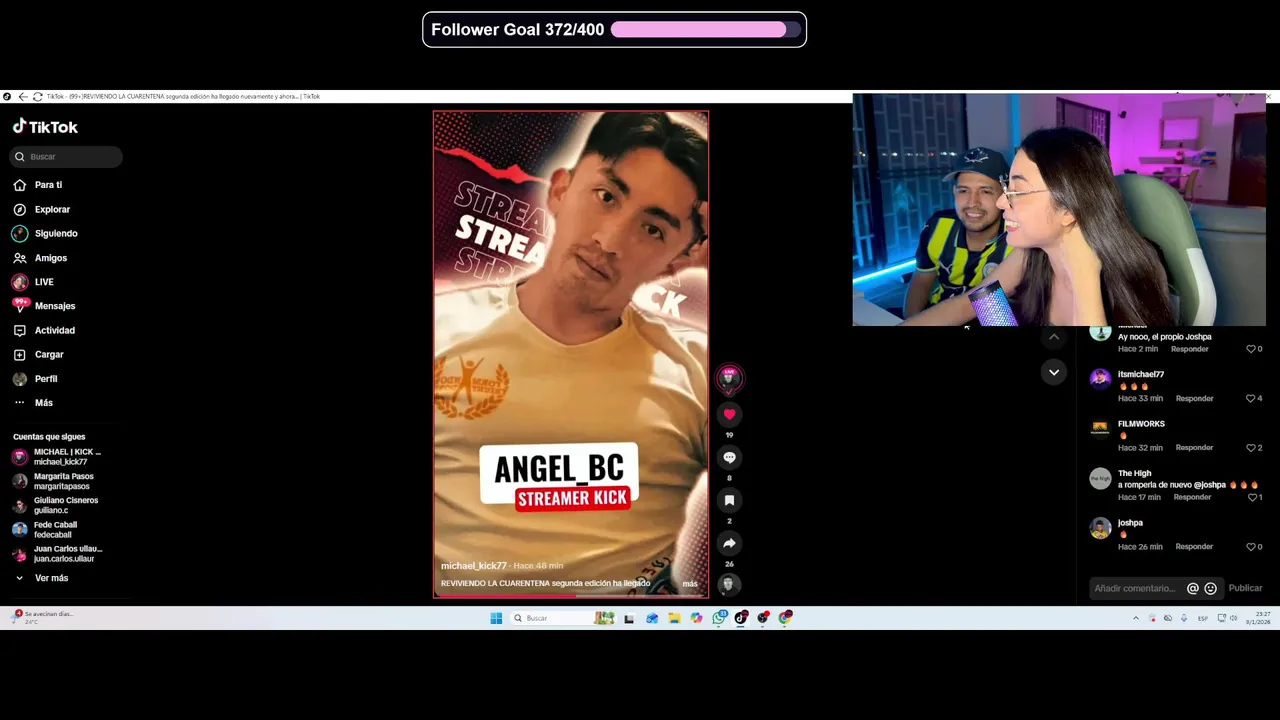This screenshot has width=1280, height=720.
Task: Click the TikTok video player
Action: [x=571, y=354]
